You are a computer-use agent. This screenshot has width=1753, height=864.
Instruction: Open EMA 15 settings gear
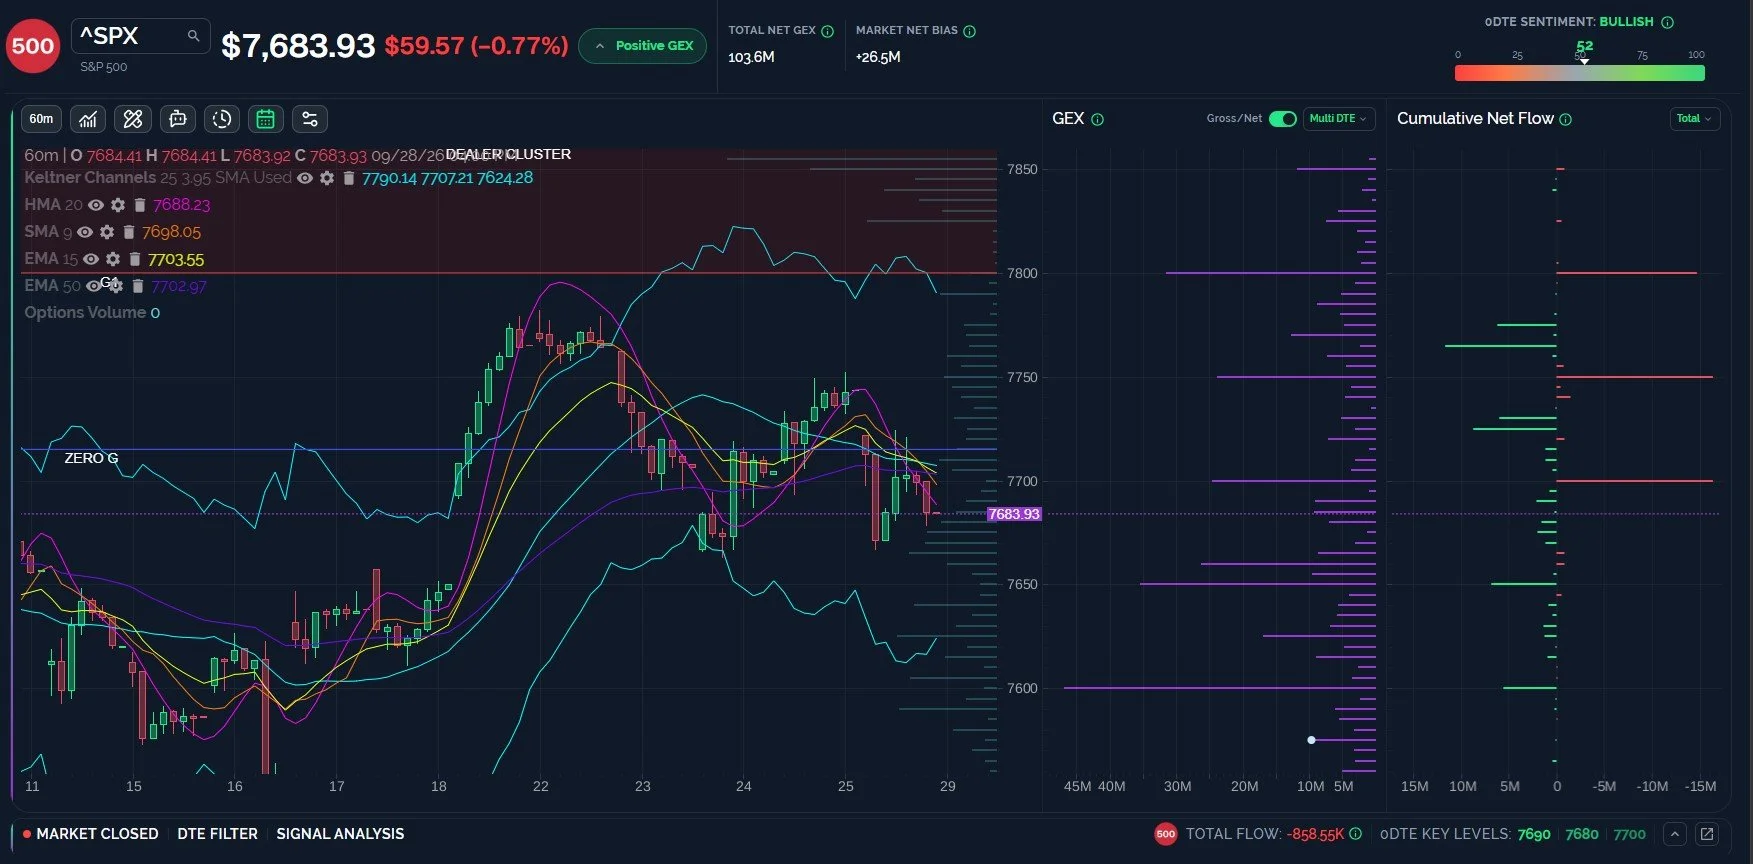(x=113, y=259)
